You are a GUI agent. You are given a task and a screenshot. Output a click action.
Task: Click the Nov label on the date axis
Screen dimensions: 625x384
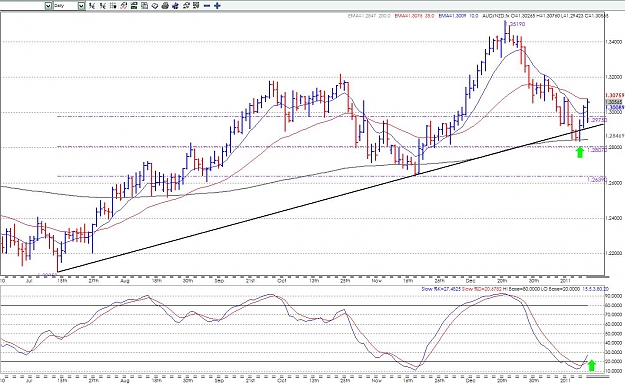(377, 280)
